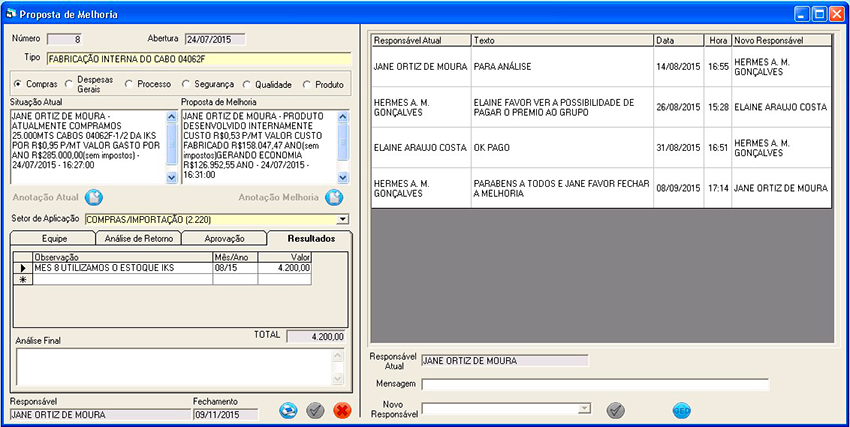Screen dimensions: 850x427
Task: Click the Hora column header
Action: pyautogui.click(x=717, y=41)
